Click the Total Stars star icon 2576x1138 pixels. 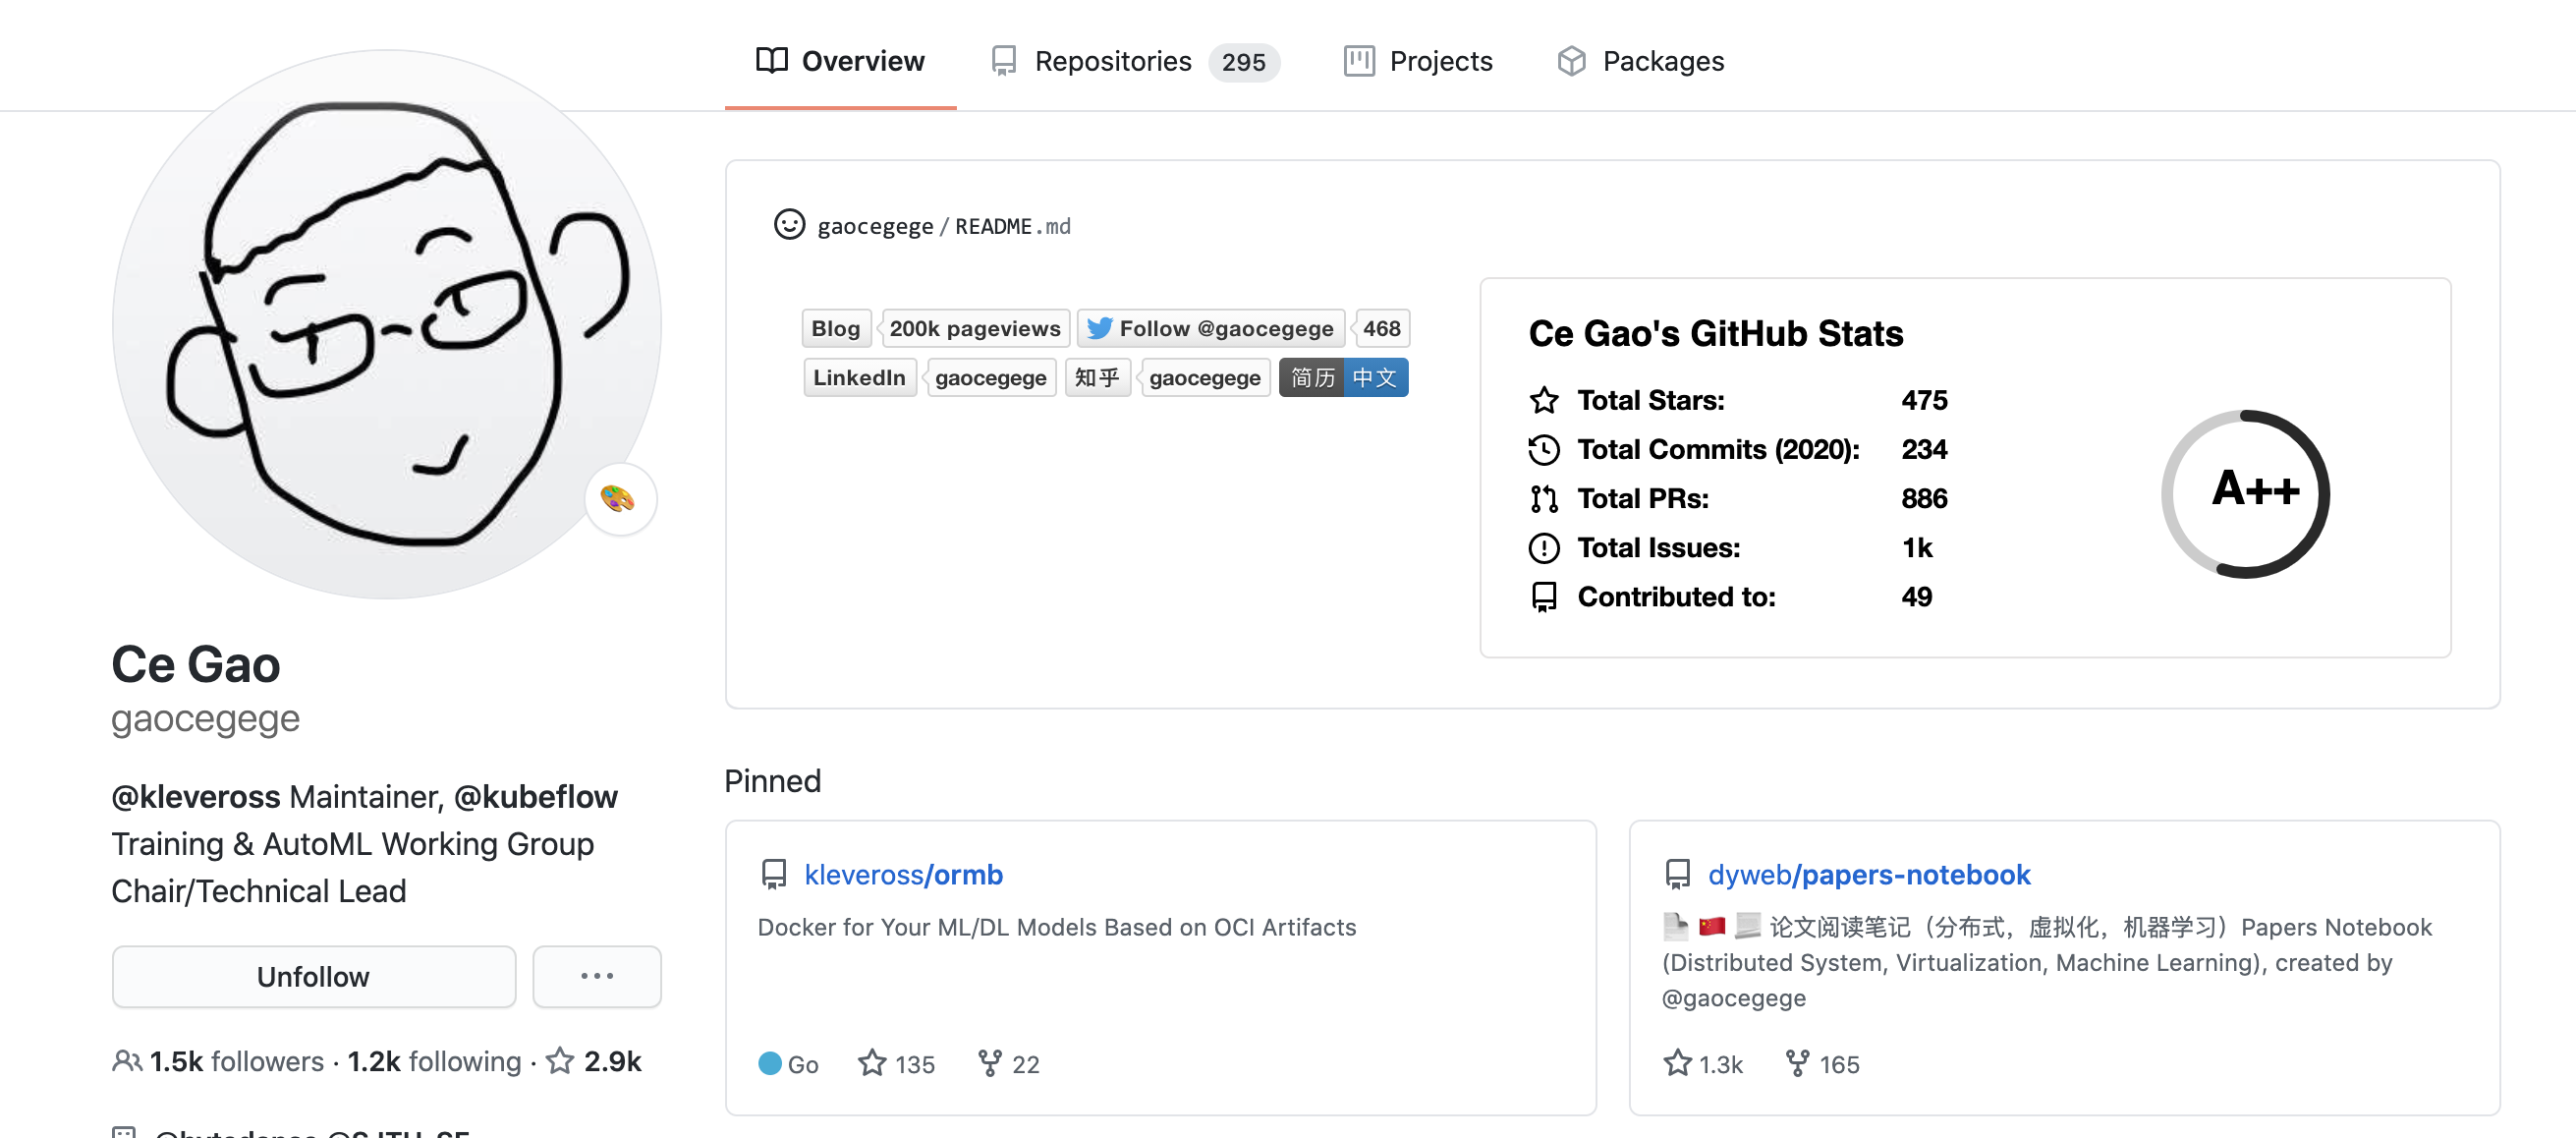(1544, 400)
